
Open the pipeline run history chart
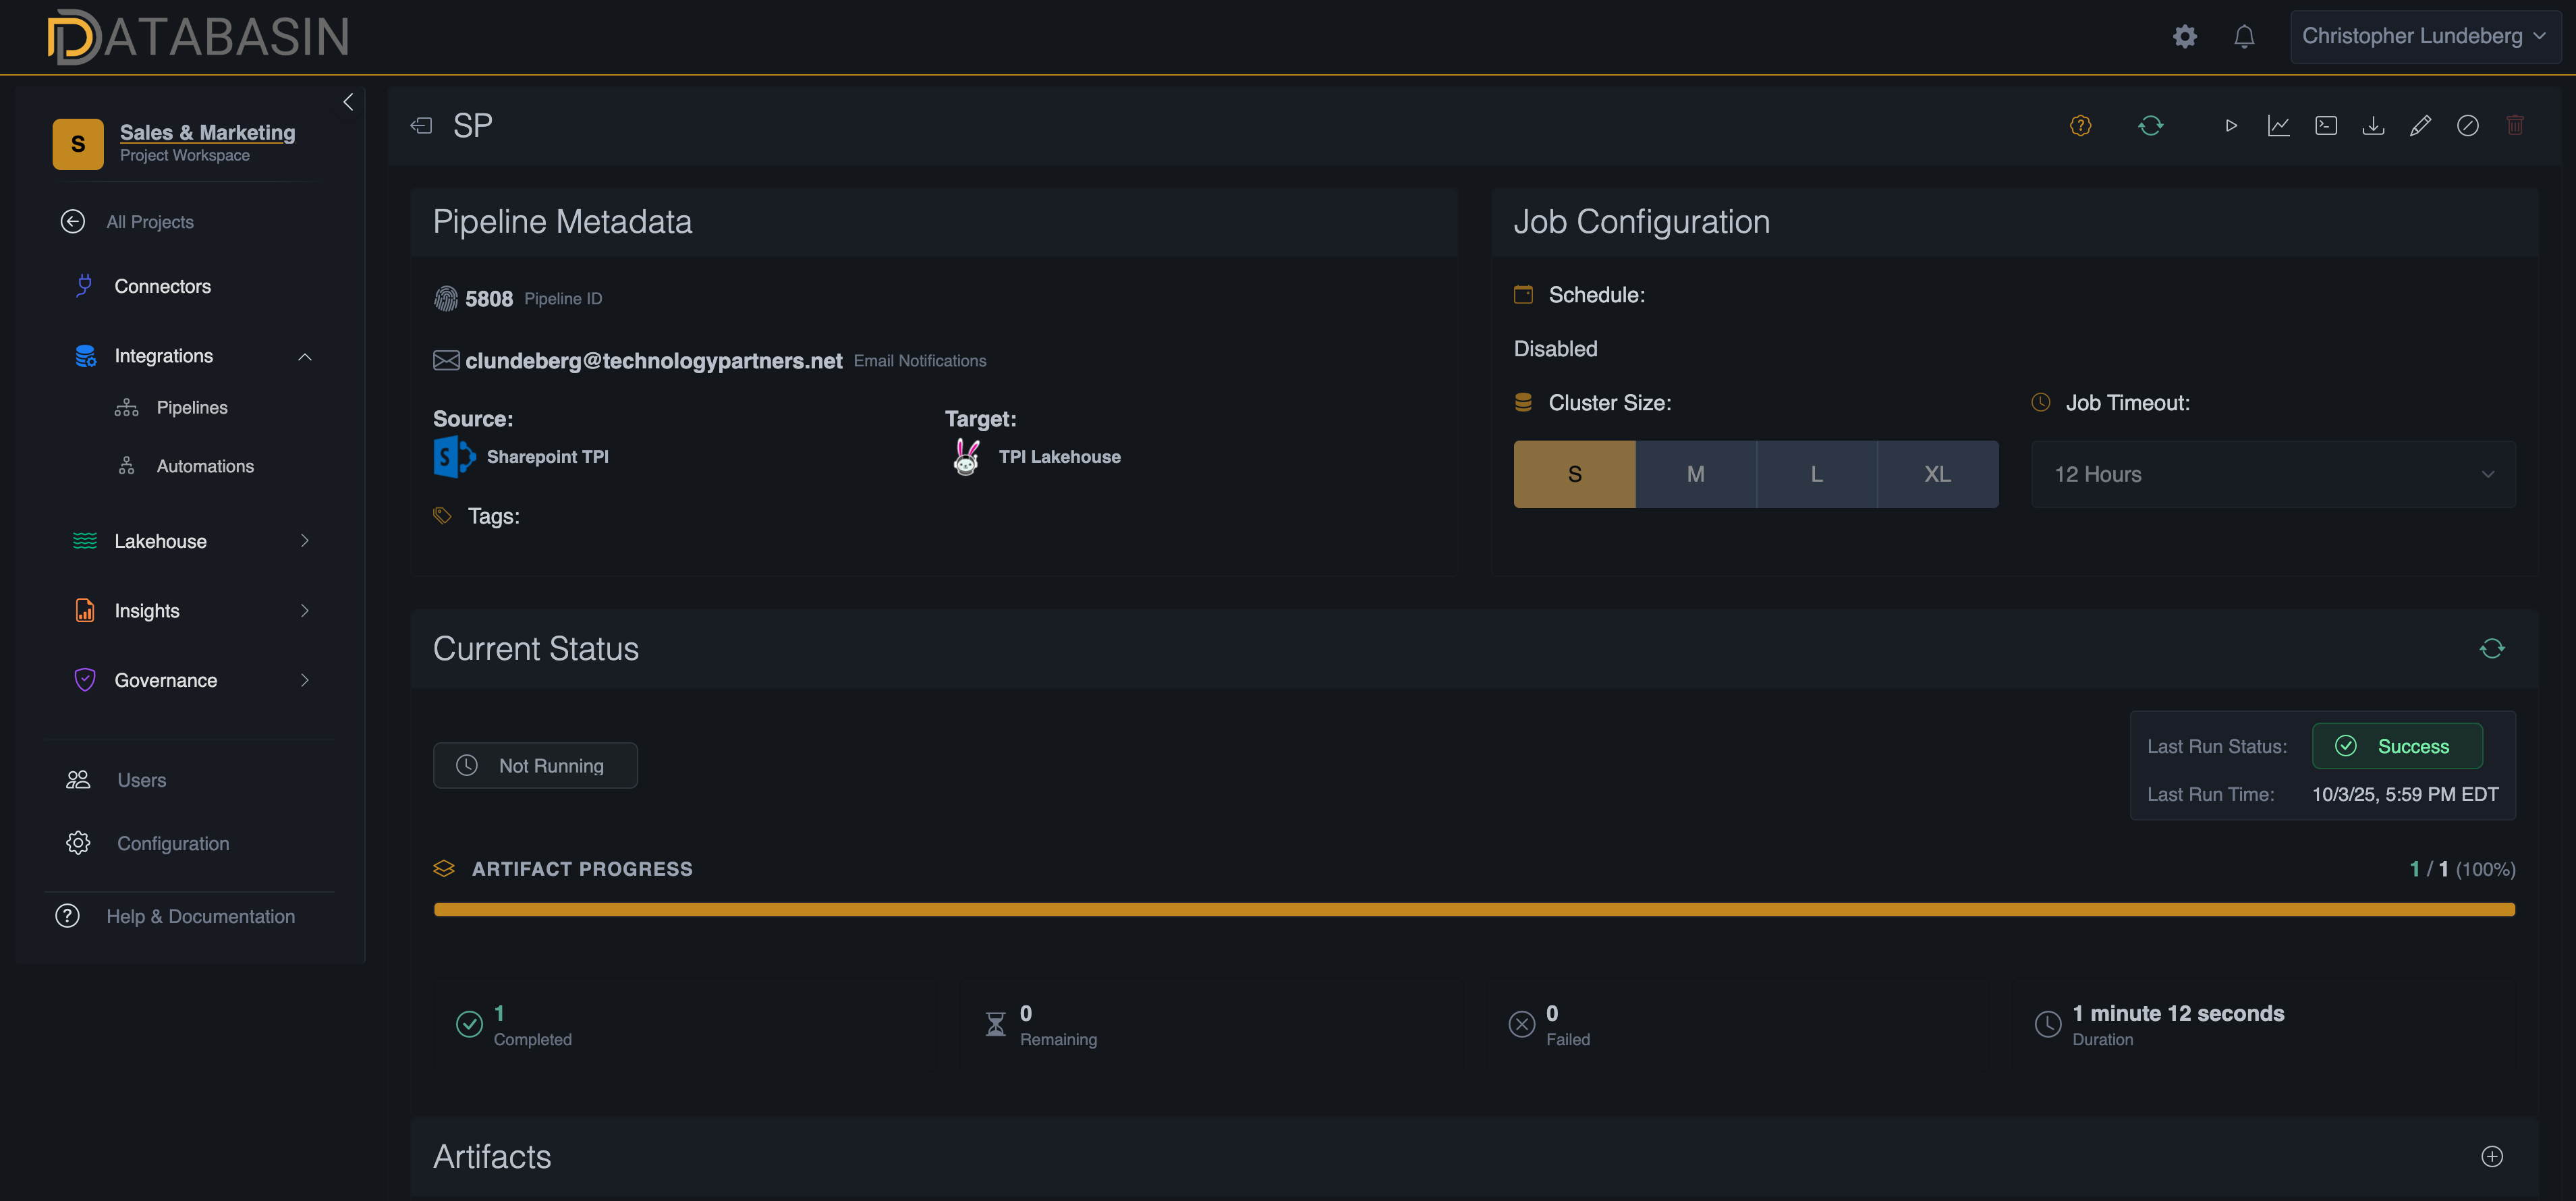(x=2279, y=125)
